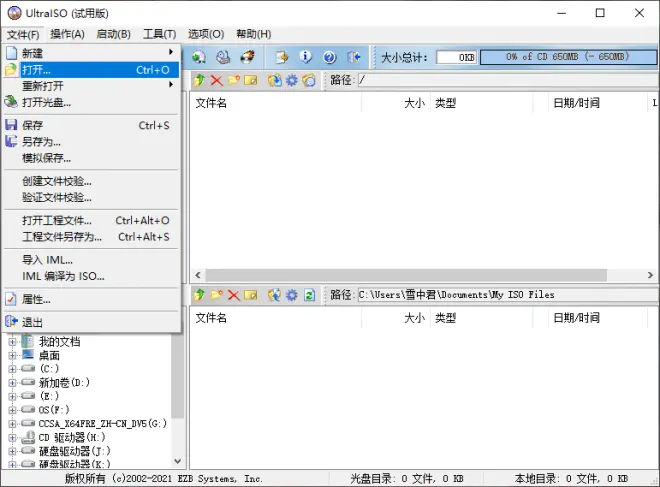This screenshot has width=660, height=487.
Task: Choose 保存 from the File menu
Action: tap(91, 125)
